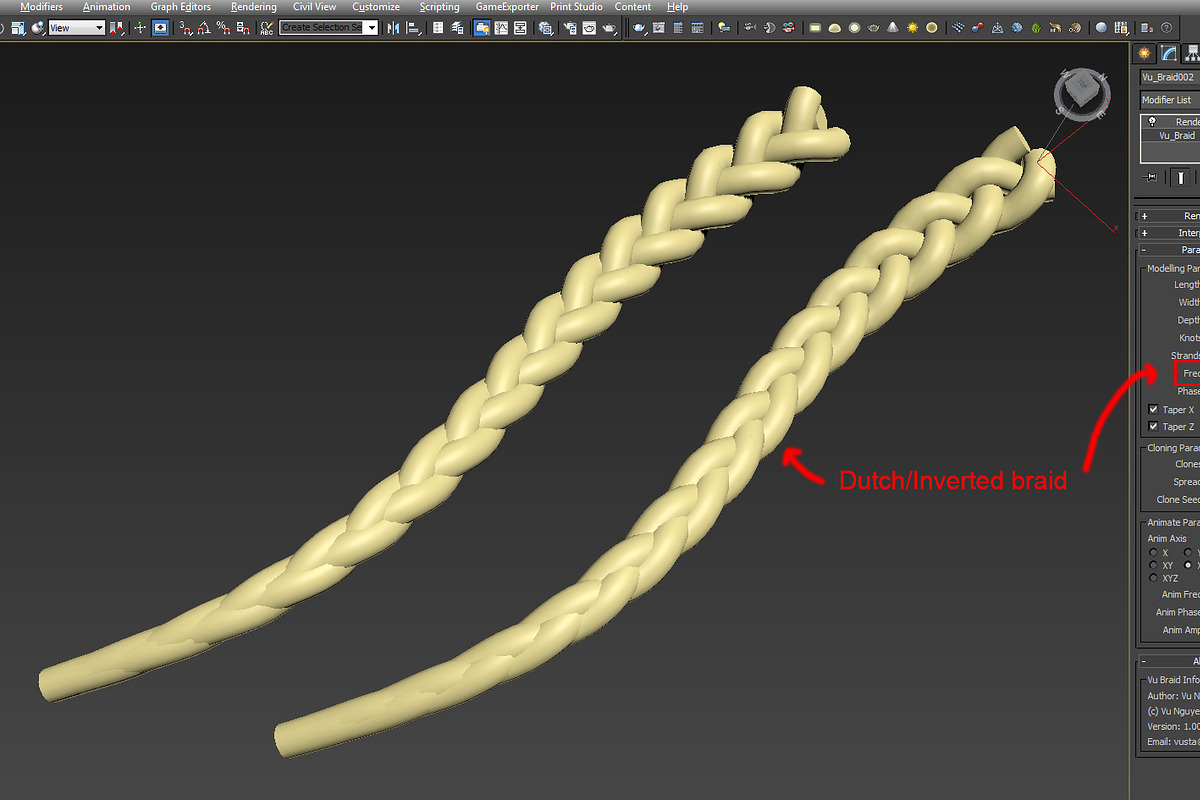The width and height of the screenshot is (1200, 800).
Task: Click the Strands parameter label
Action: tap(1185, 356)
